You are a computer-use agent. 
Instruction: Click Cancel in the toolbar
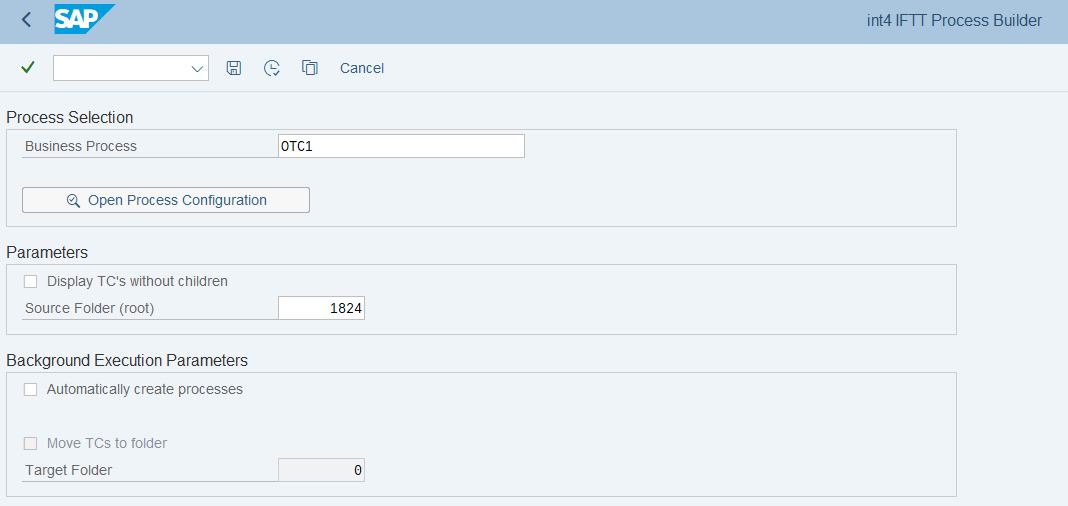coord(362,68)
